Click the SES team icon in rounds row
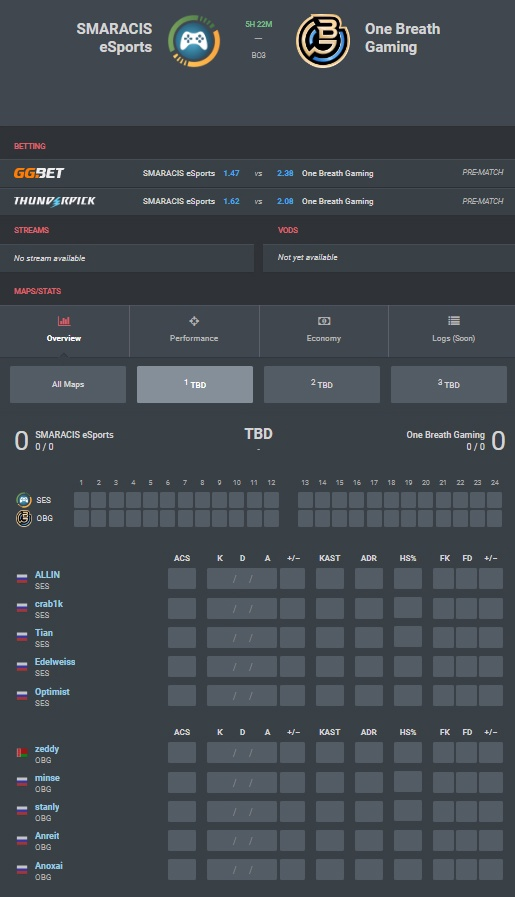515x897 pixels. point(23,500)
